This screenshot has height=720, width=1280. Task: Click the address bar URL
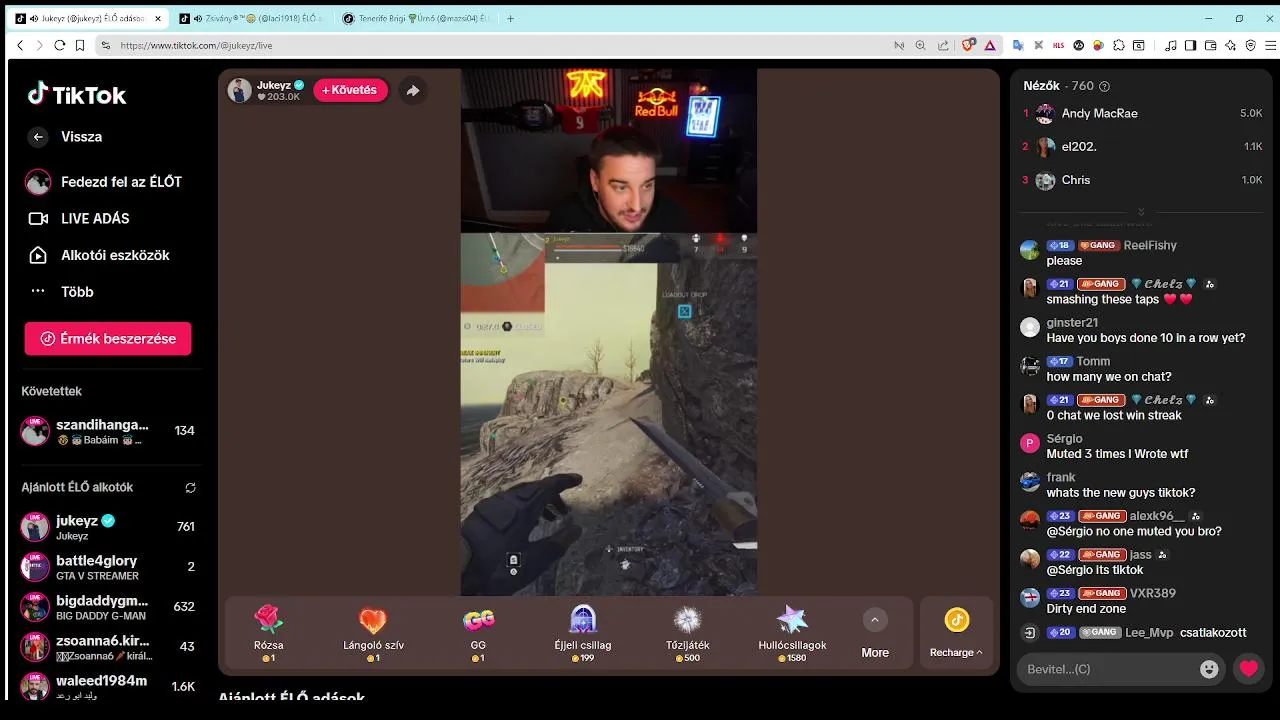tap(196, 46)
